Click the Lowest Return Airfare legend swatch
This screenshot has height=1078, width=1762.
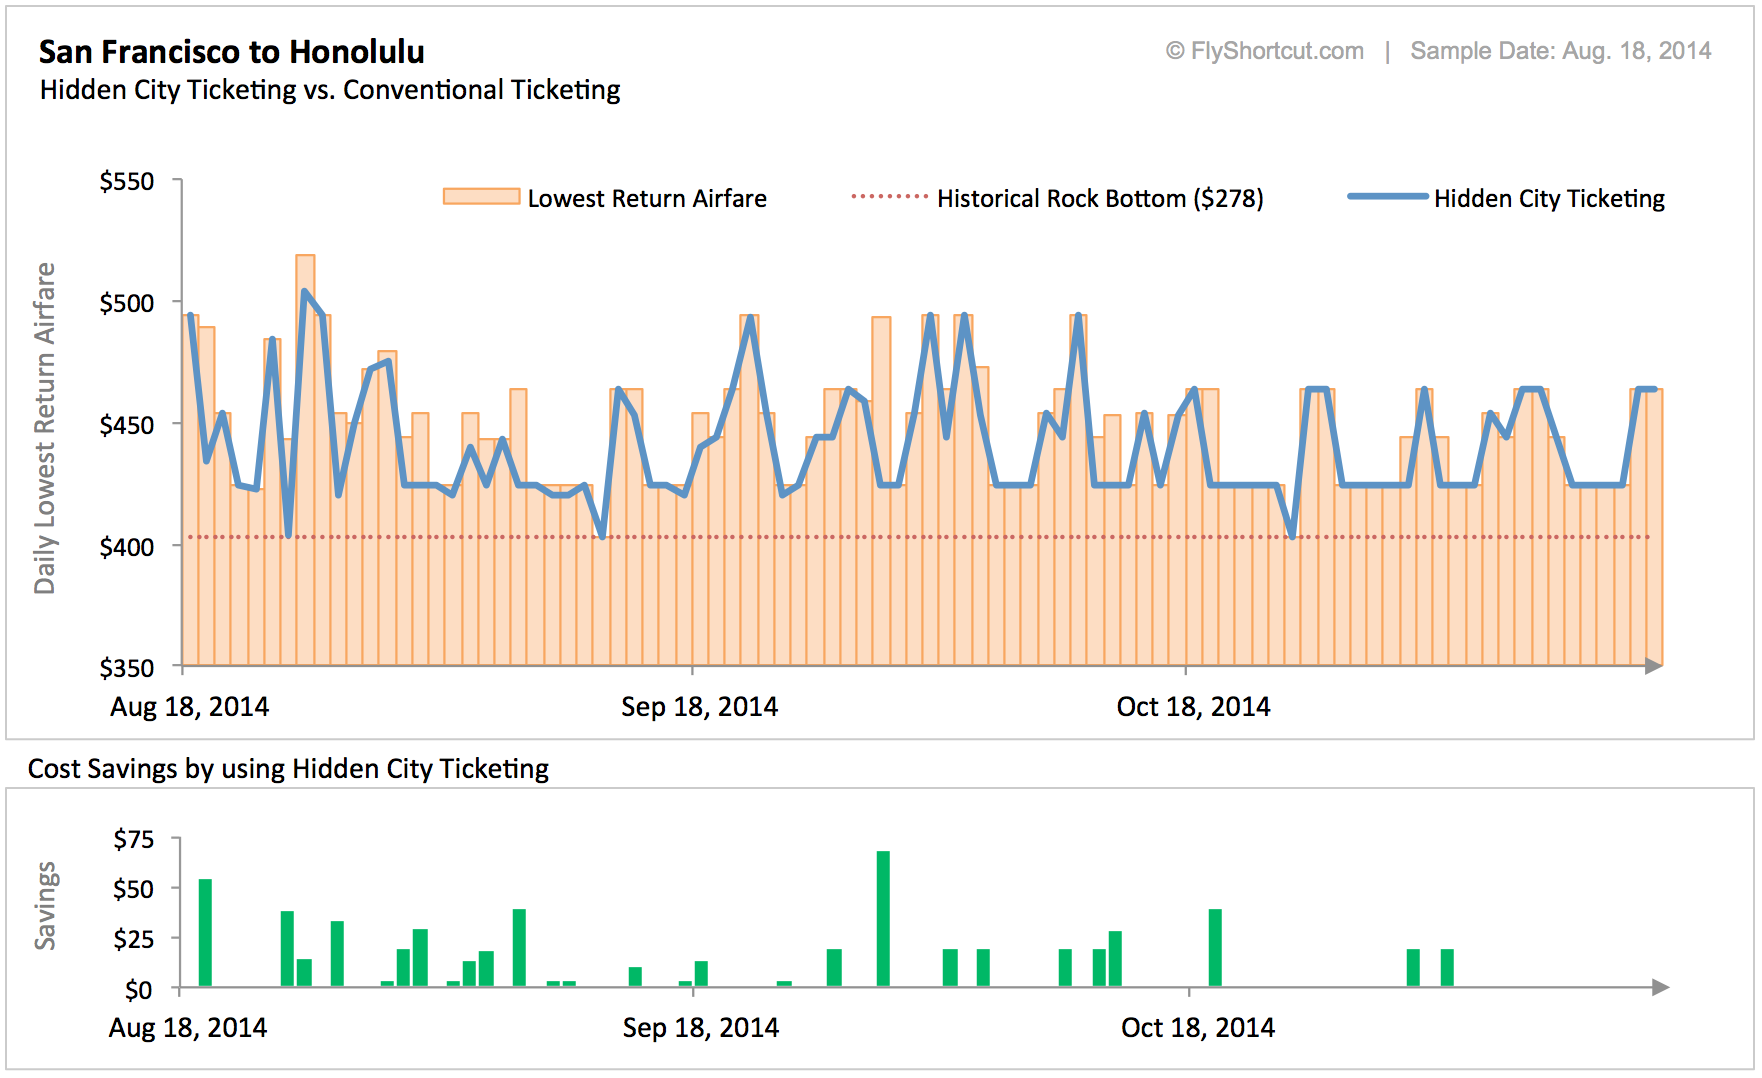point(482,196)
